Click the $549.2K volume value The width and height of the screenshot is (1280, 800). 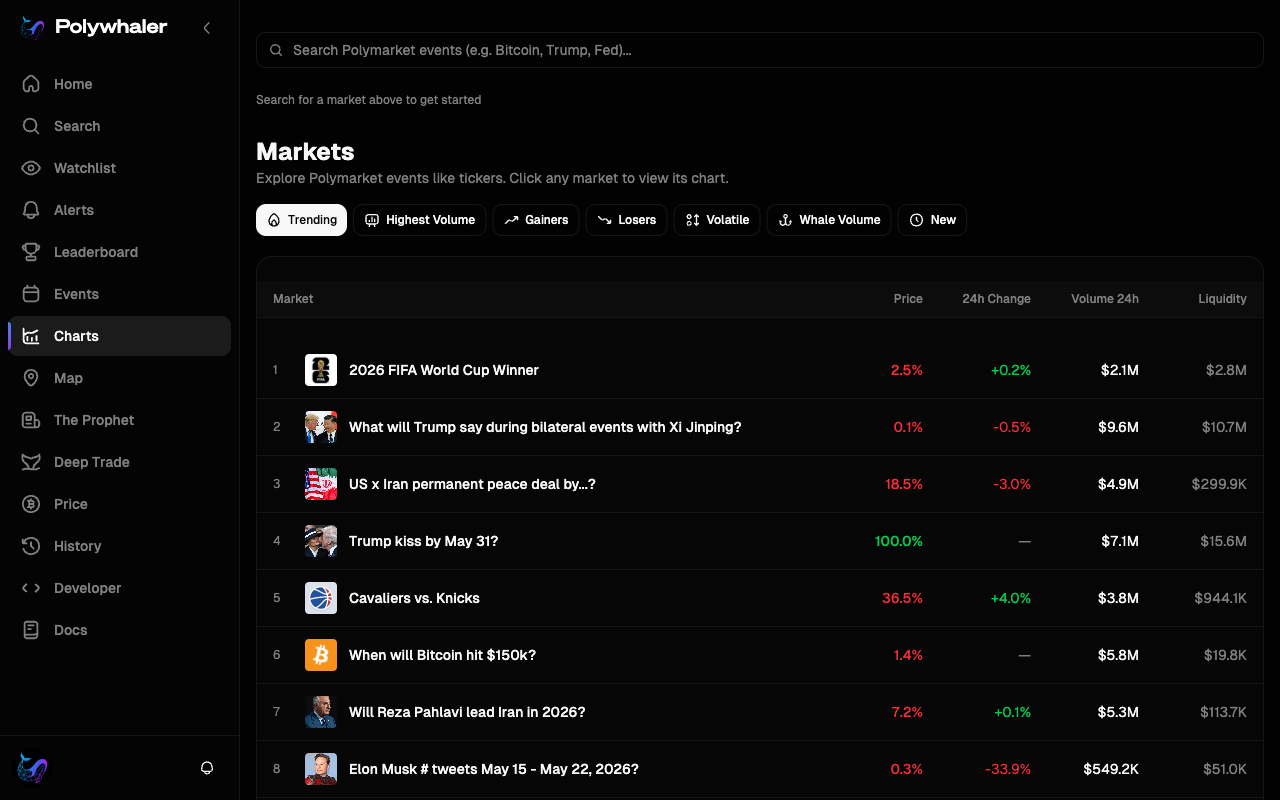click(1111, 769)
